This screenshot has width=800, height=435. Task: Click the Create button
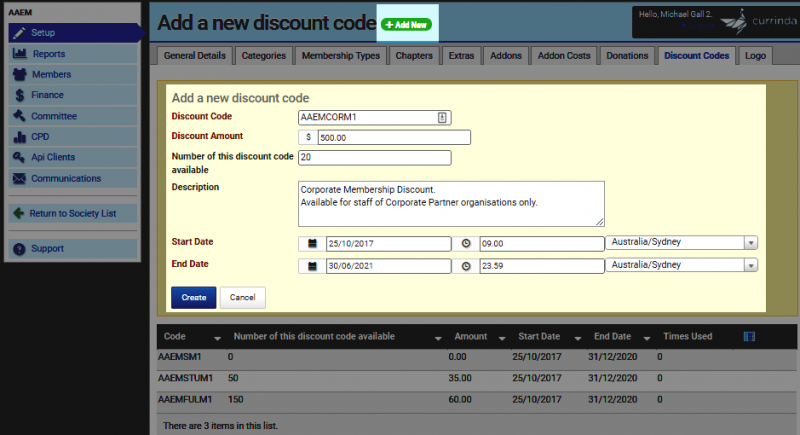tap(194, 297)
